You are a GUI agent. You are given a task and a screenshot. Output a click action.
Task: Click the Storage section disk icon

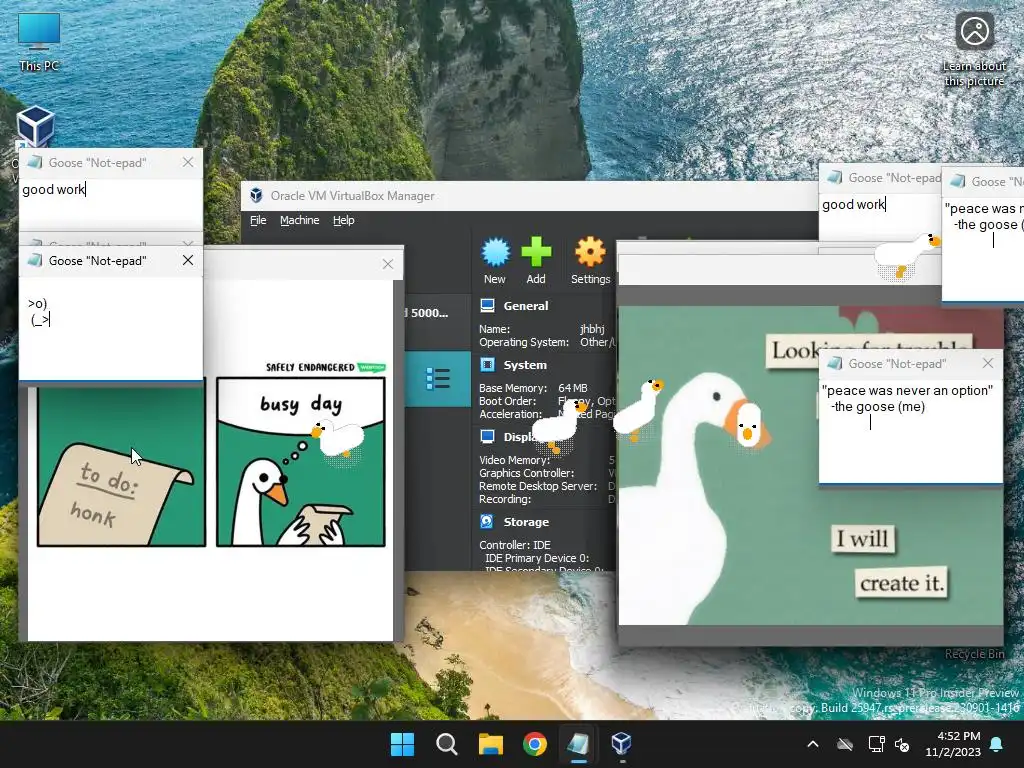[x=487, y=521]
